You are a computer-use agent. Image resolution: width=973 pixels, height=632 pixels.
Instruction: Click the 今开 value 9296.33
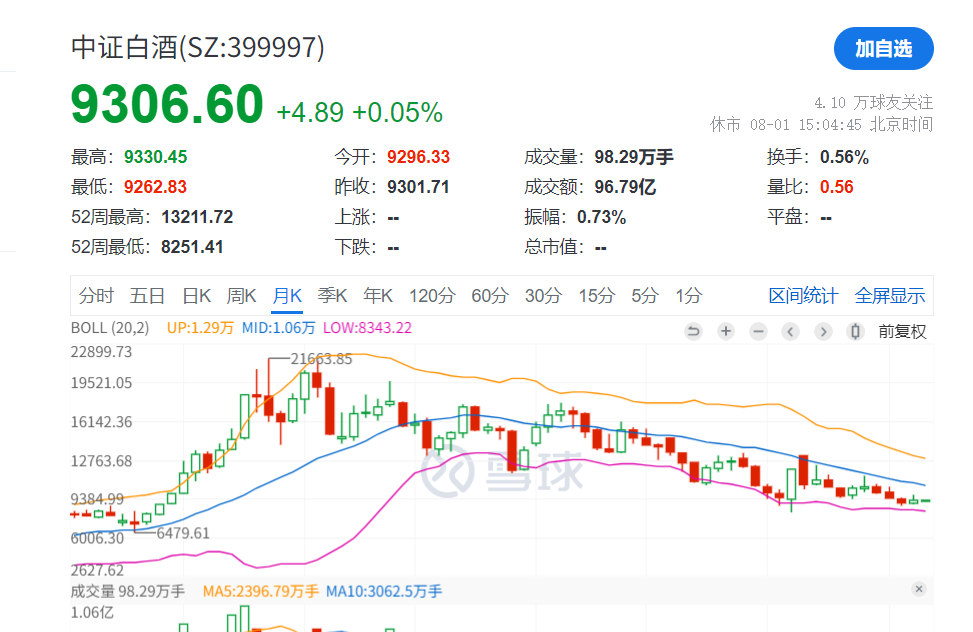pos(418,157)
